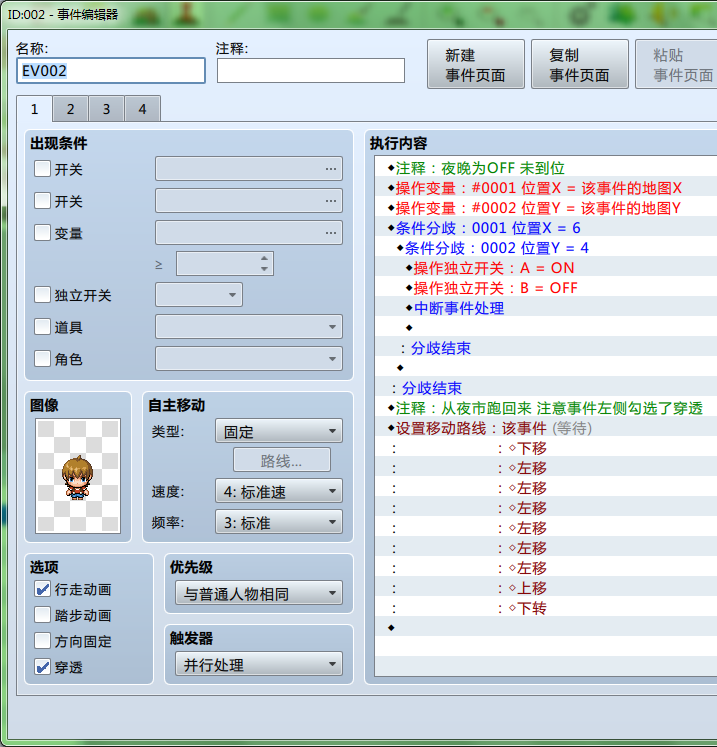This screenshot has height=747, width=717.
Task: Enable the 变量 condition checkbox
Action: pos(42,232)
